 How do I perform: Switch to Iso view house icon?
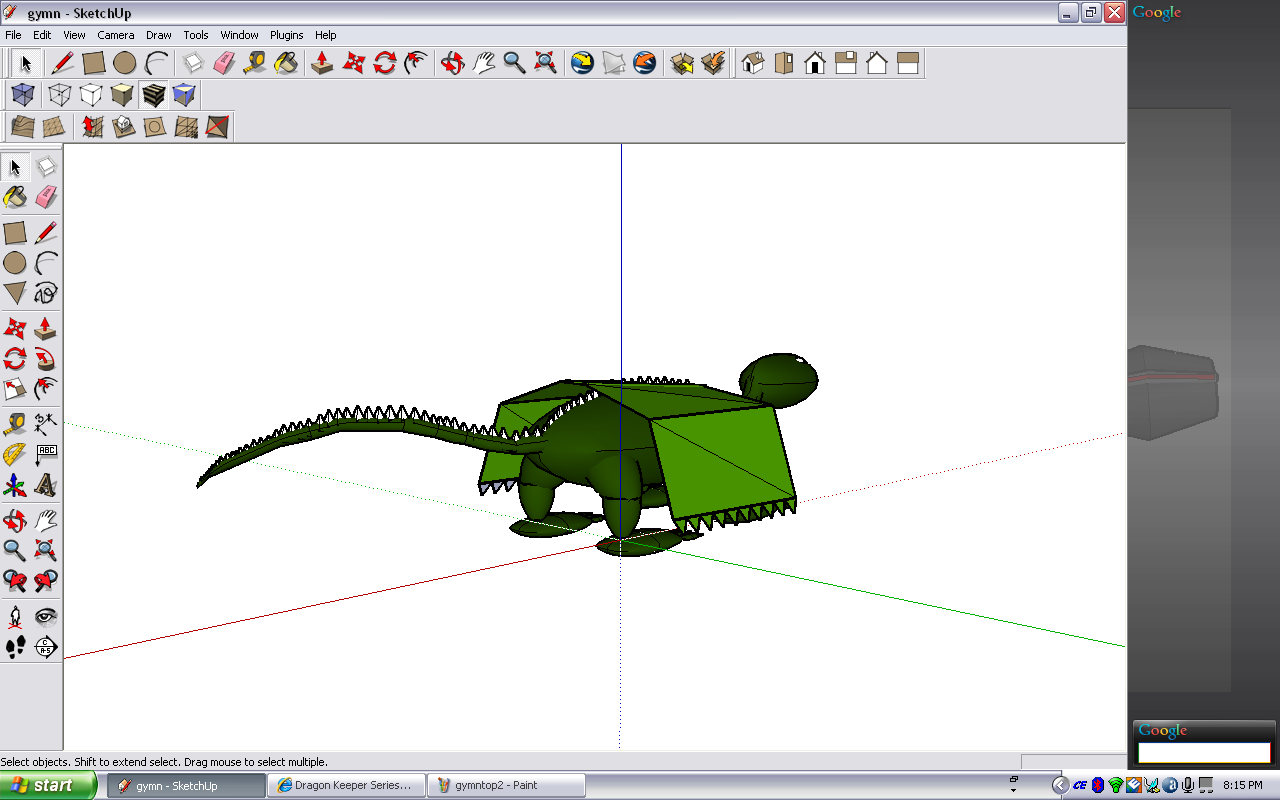(x=753, y=63)
